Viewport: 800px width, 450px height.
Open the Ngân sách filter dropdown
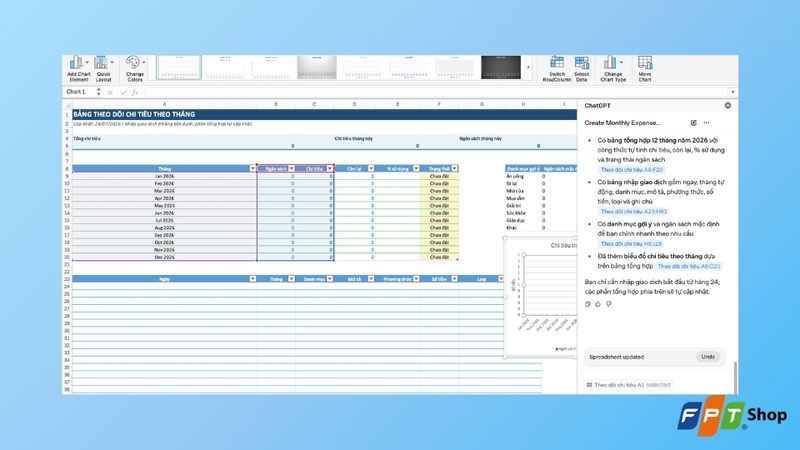[x=291, y=168]
